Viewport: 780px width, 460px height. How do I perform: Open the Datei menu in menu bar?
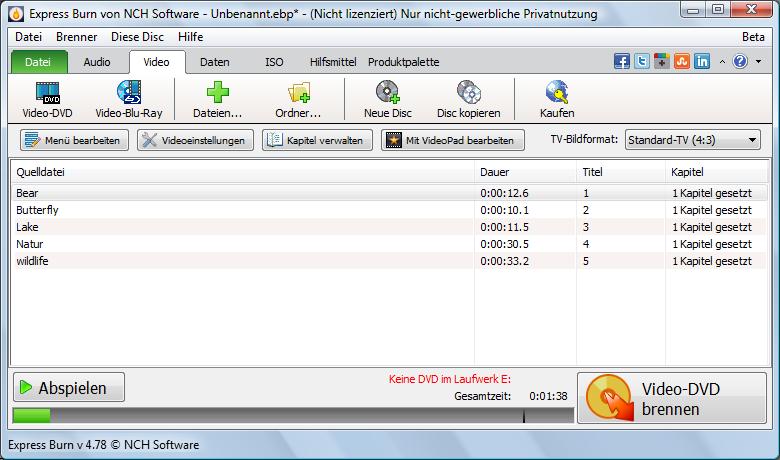pyautogui.click(x=28, y=37)
